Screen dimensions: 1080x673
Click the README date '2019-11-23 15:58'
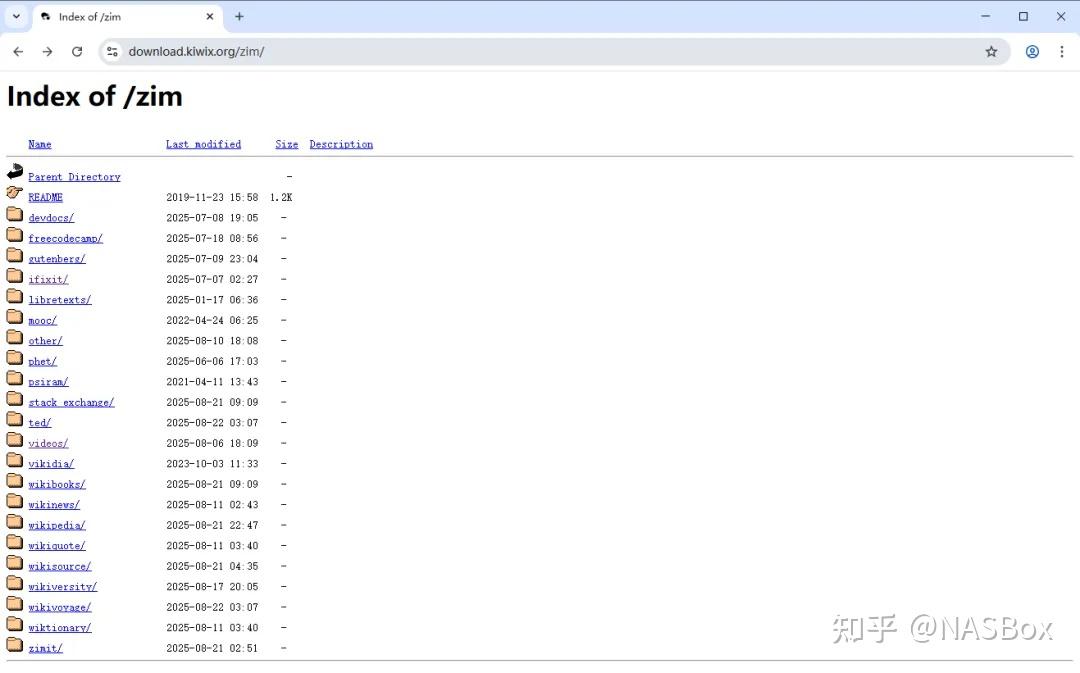212,197
